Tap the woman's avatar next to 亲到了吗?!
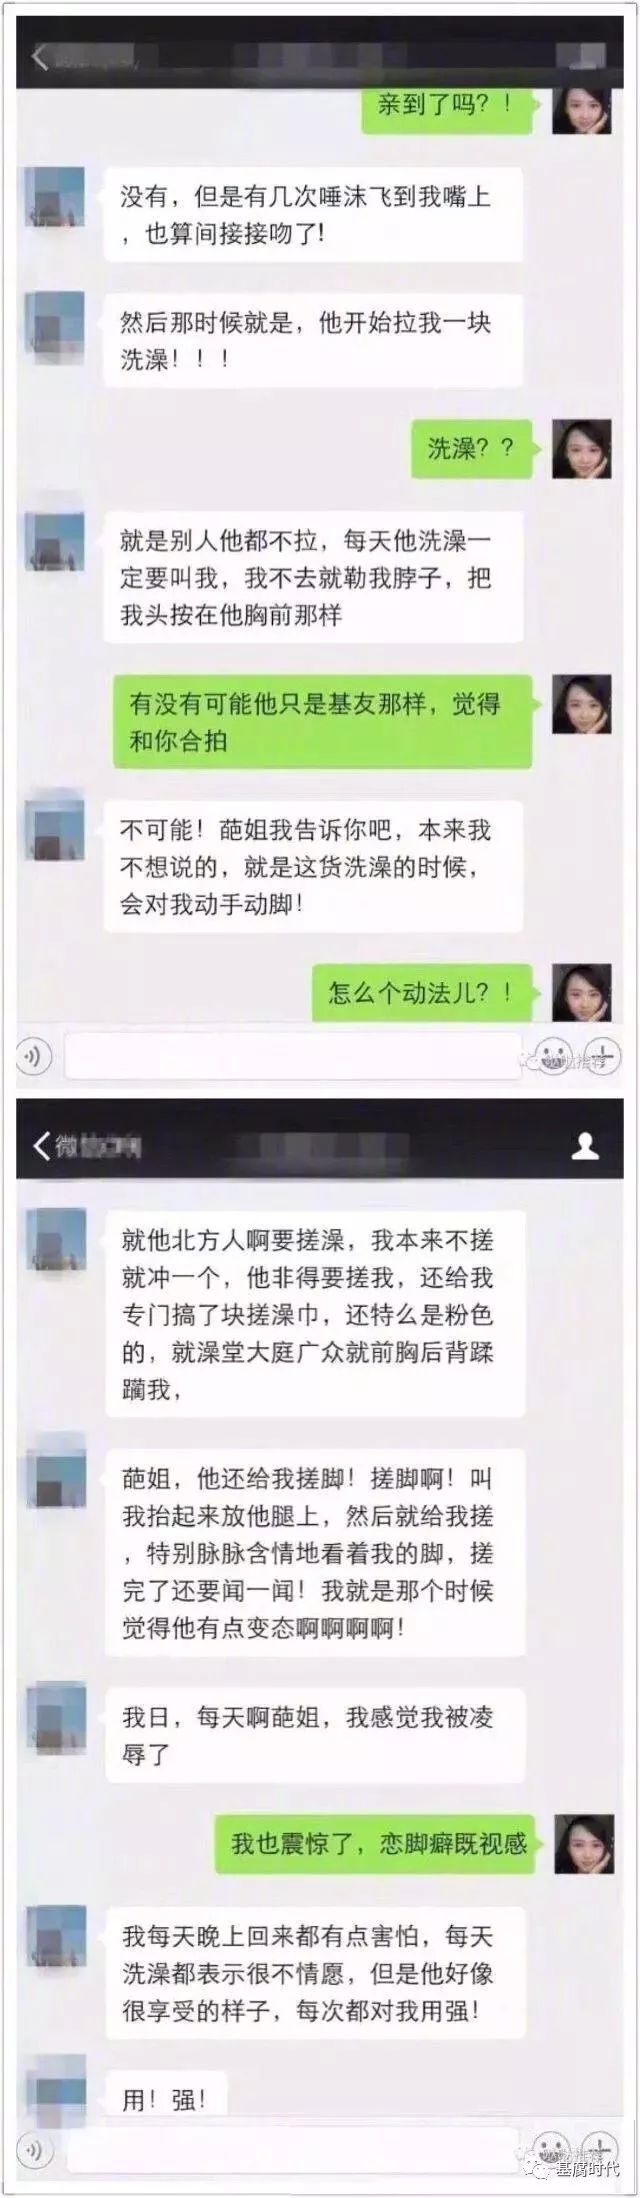 582,106
